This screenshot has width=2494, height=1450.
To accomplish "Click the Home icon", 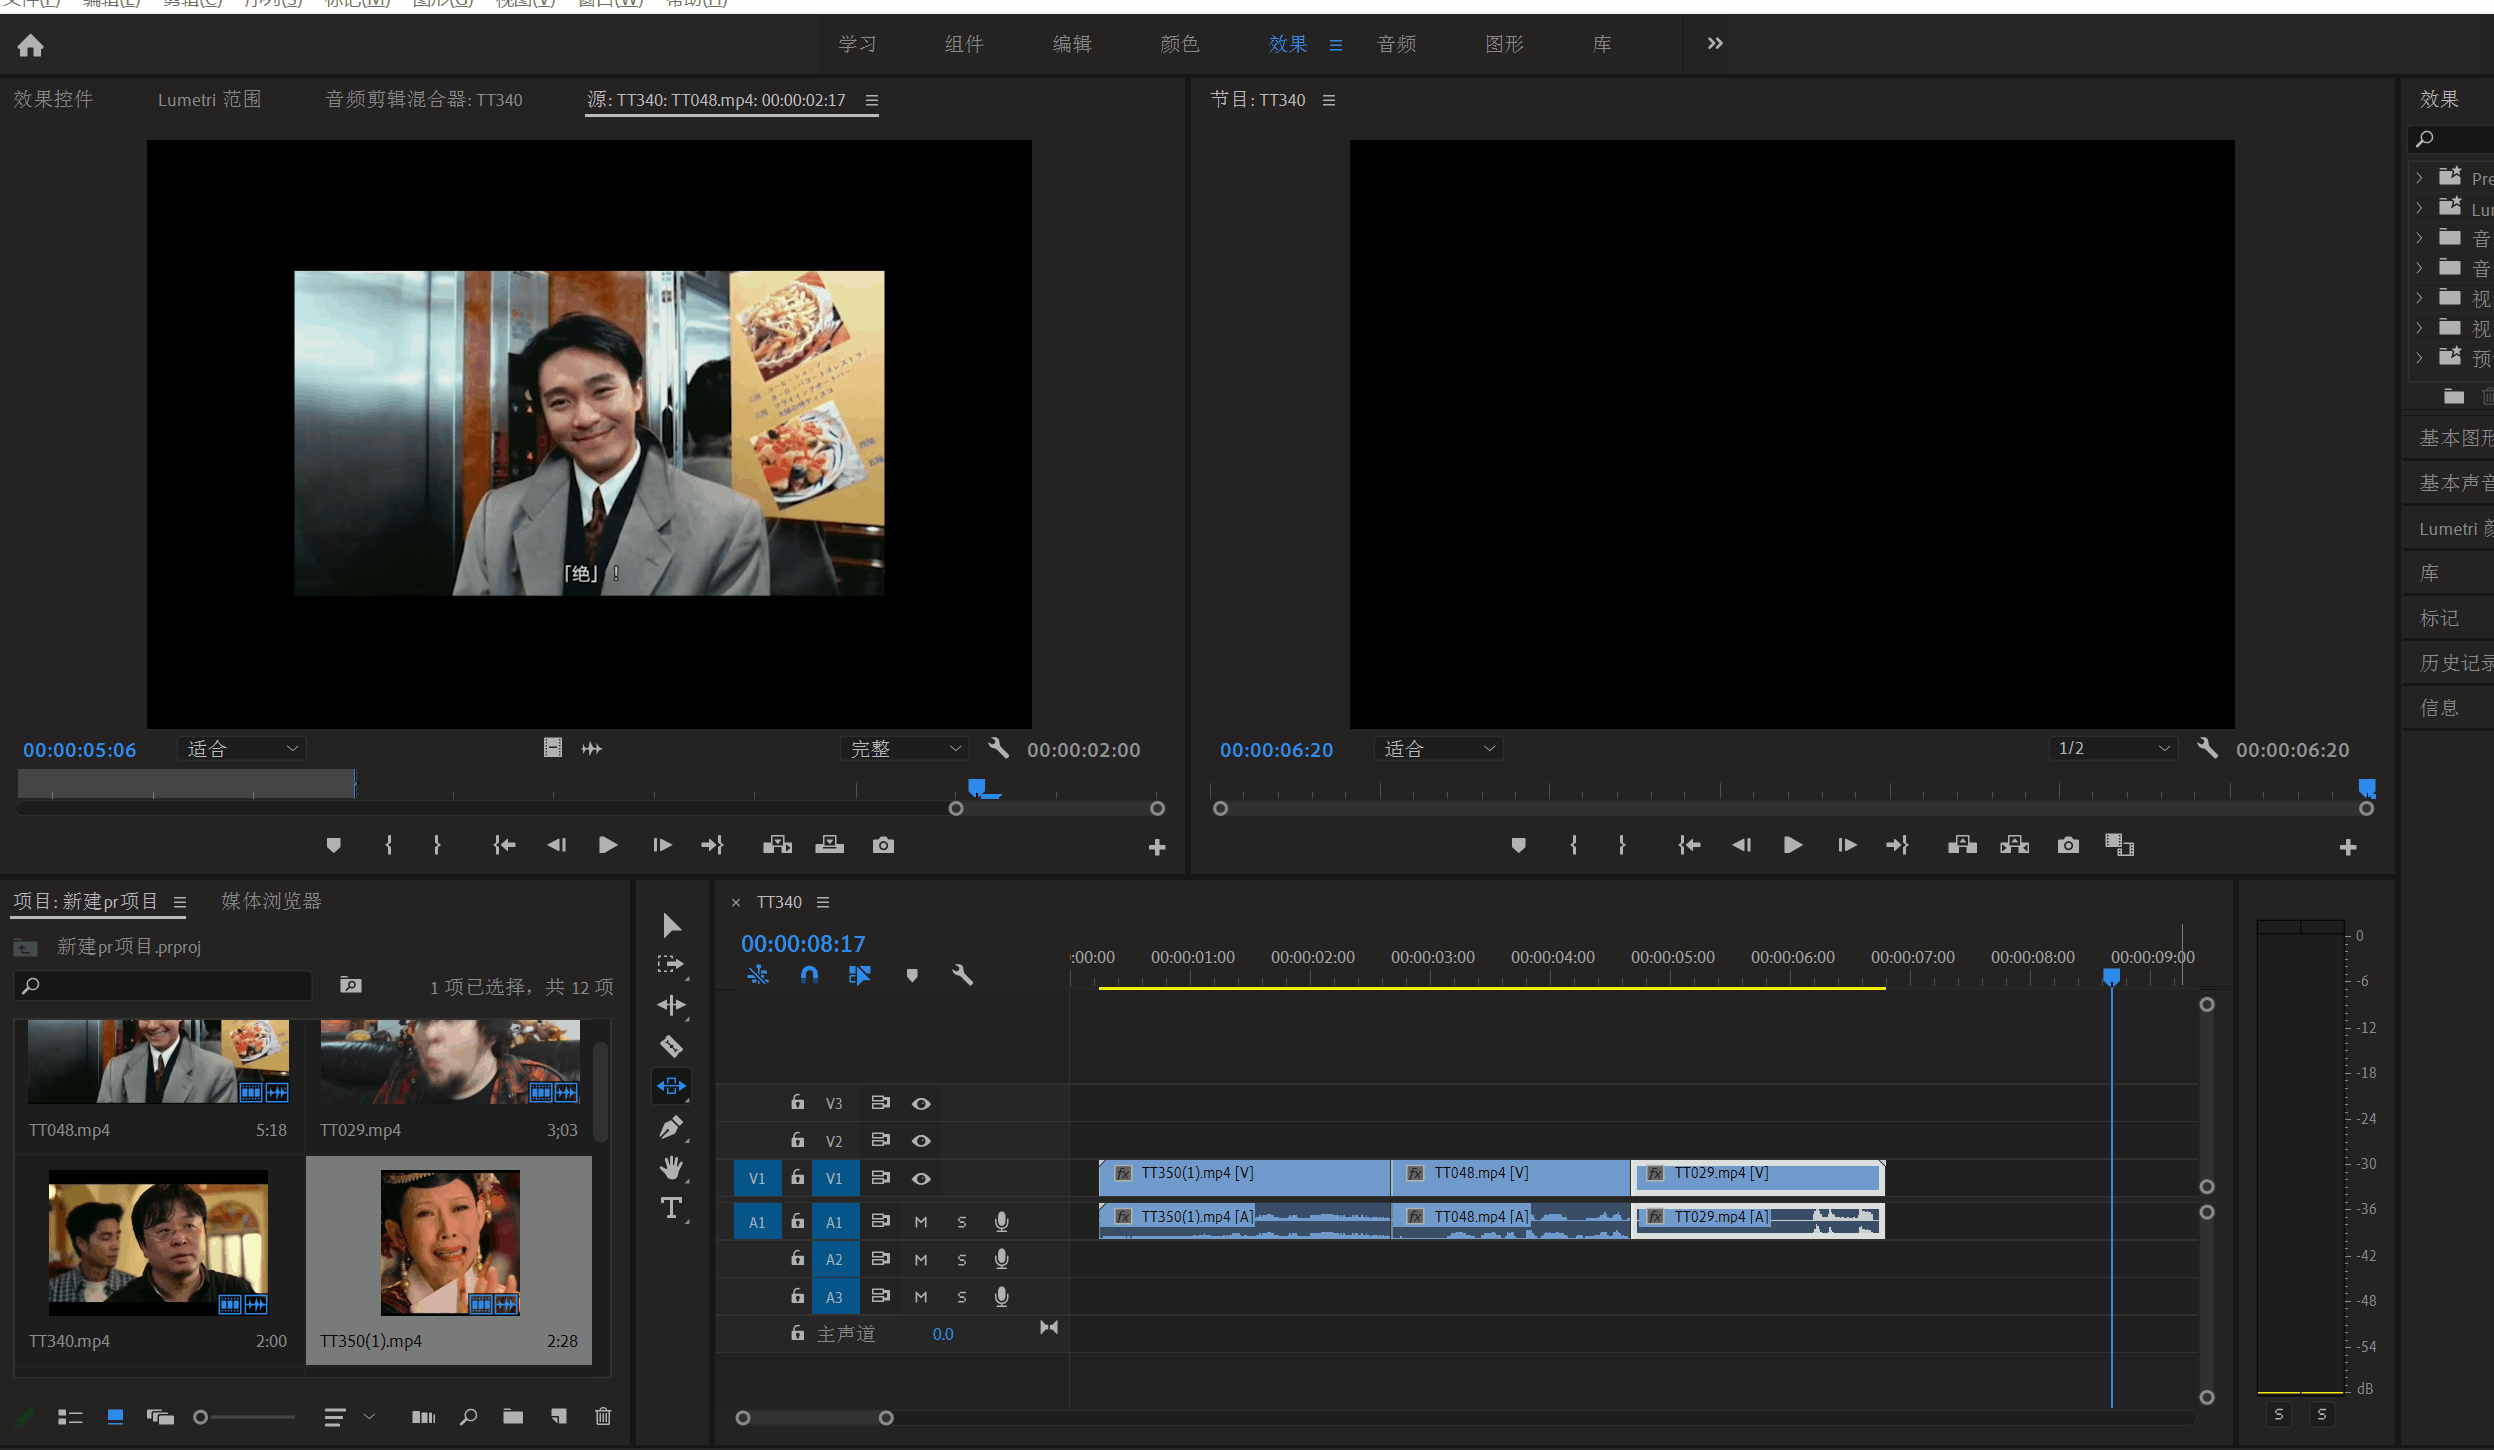I will 31,45.
